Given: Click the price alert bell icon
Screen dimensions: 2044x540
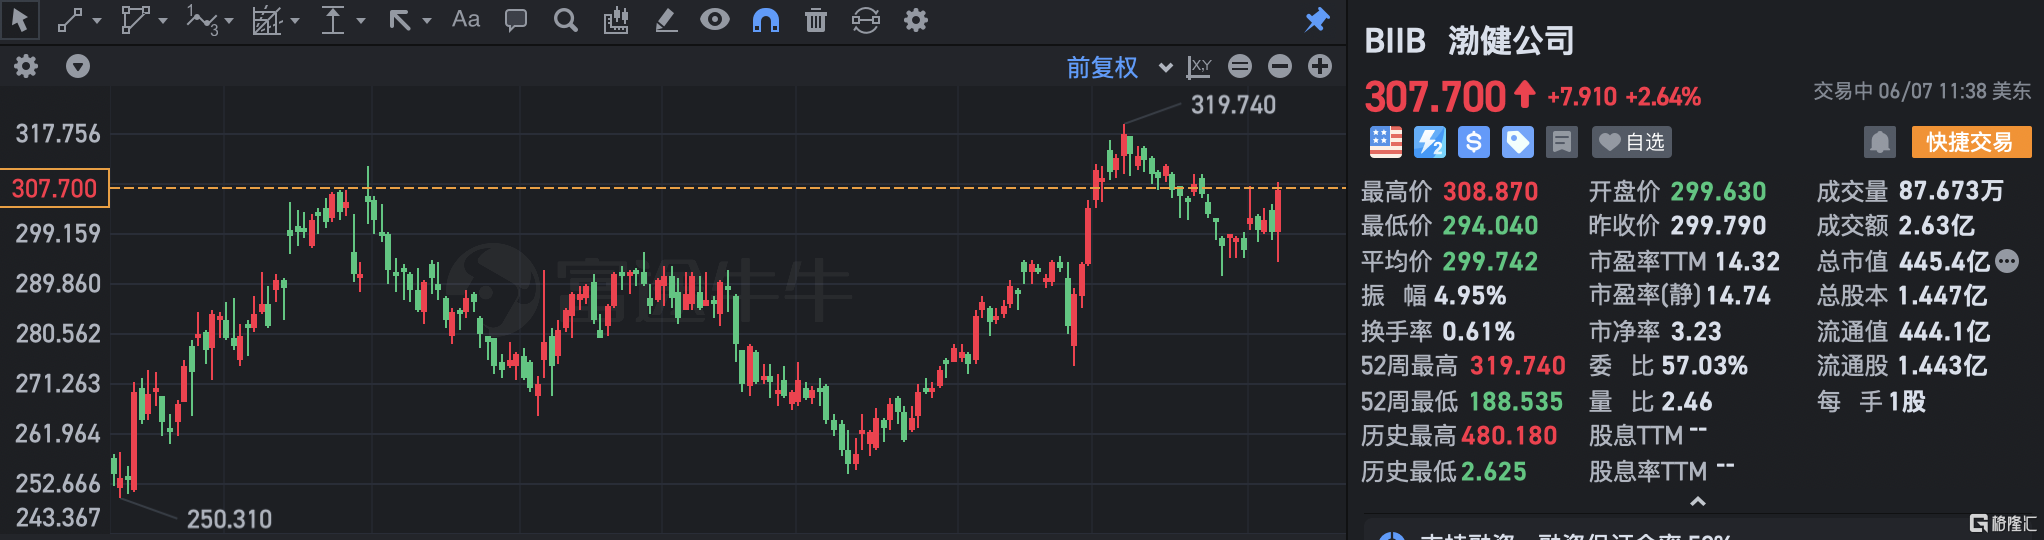Looking at the screenshot, I should tap(1879, 142).
